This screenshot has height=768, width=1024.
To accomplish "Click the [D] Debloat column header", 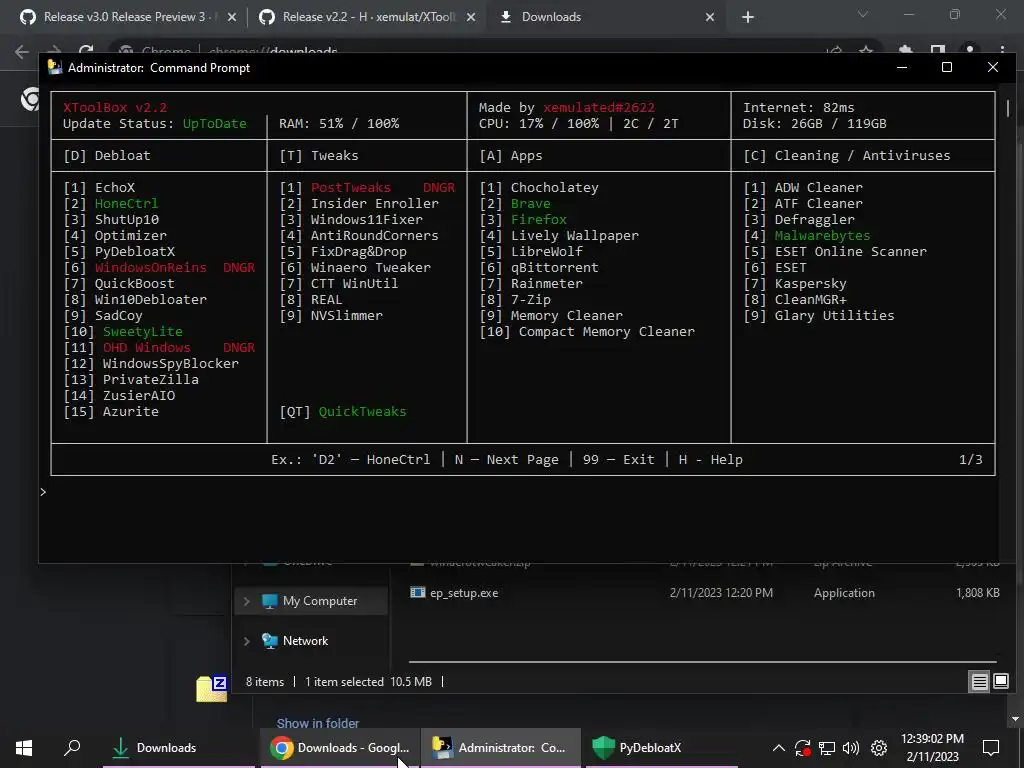I will click(107, 155).
